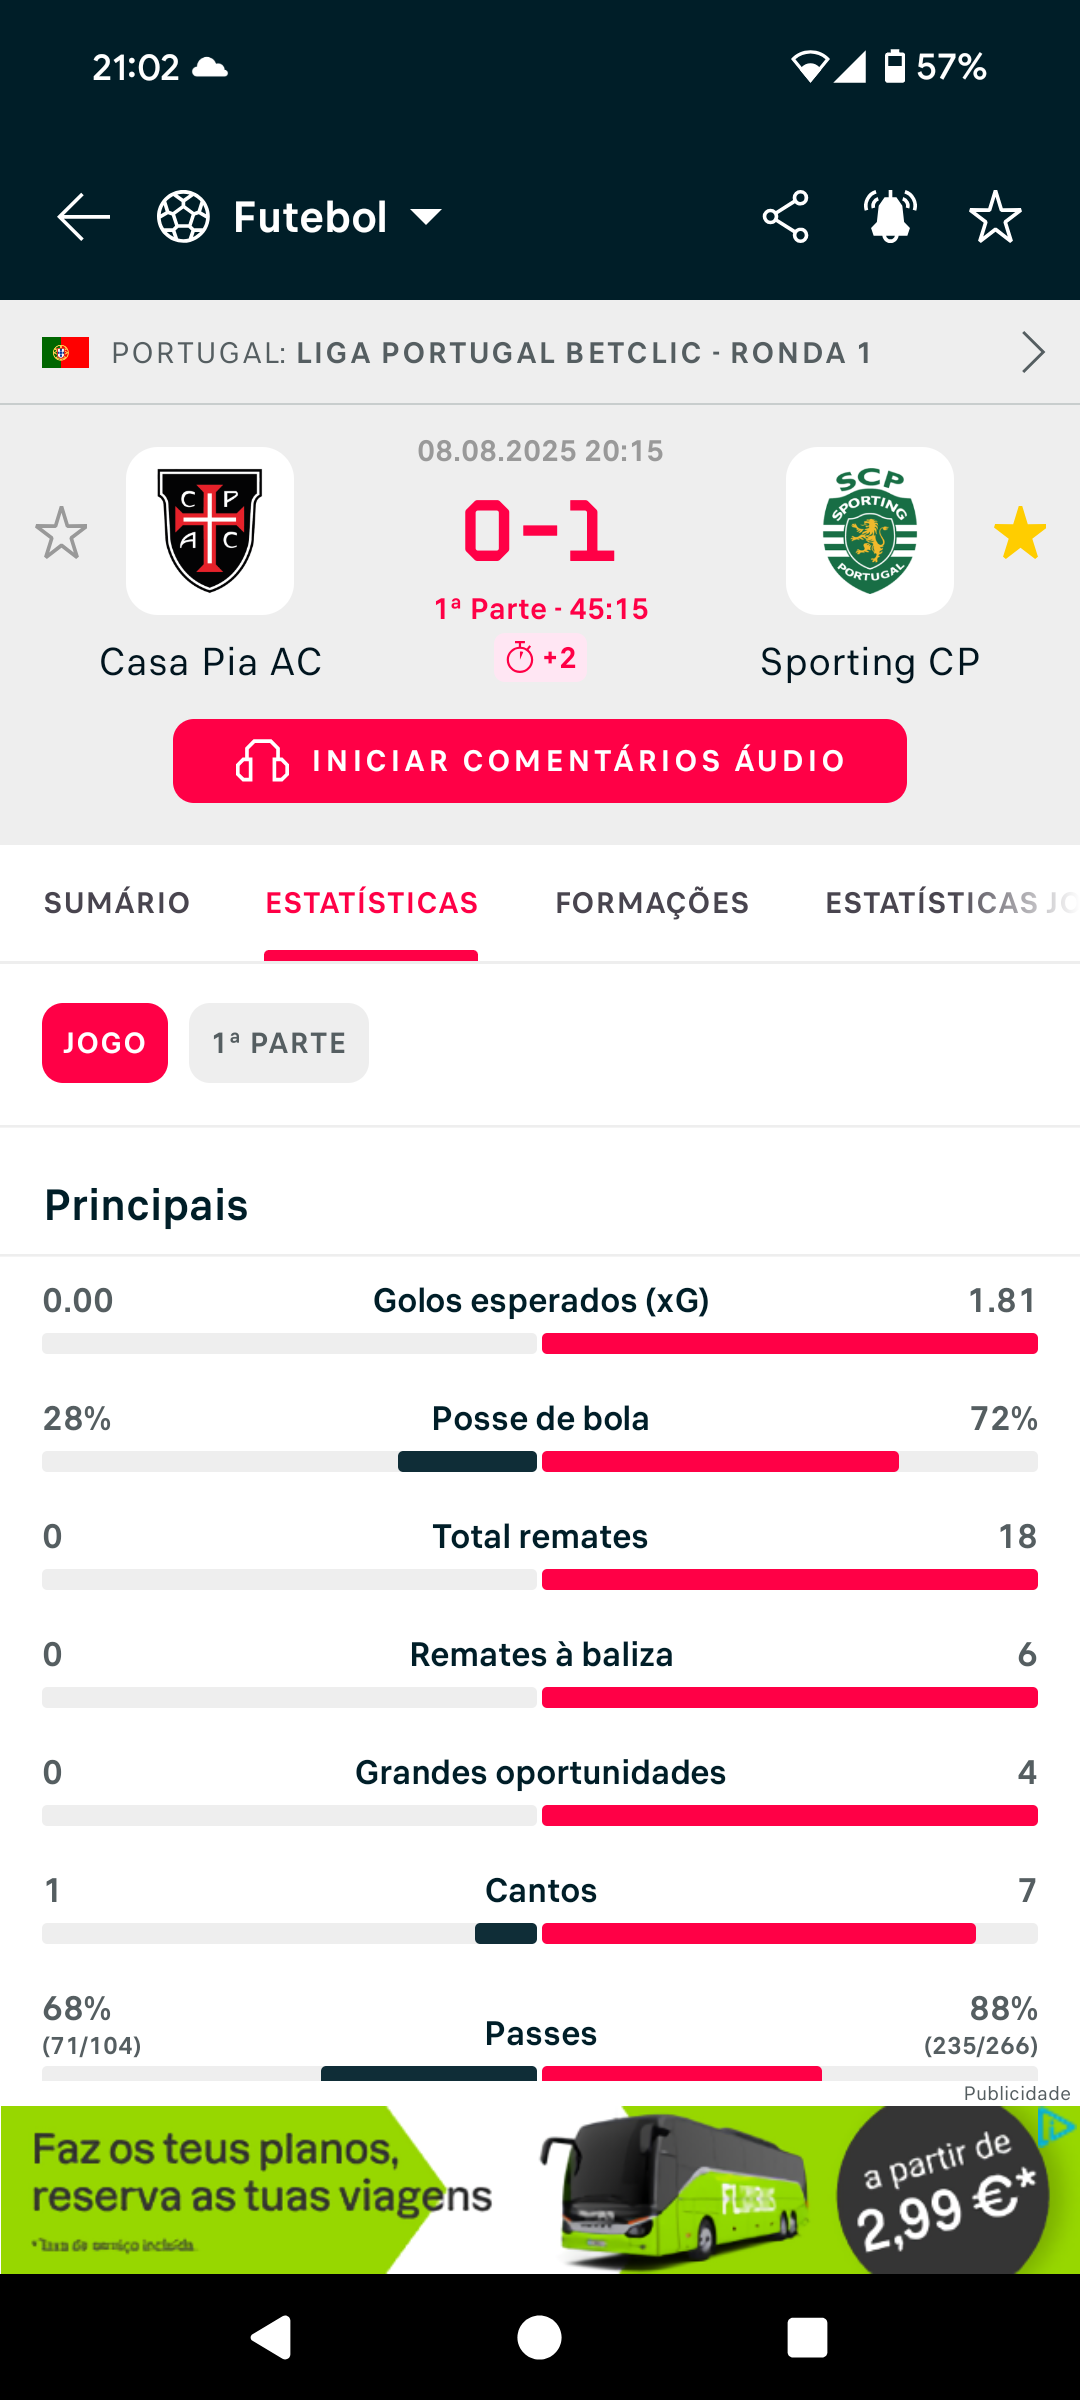
Task: Select the Jogo stats filter
Action: click(105, 1043)
